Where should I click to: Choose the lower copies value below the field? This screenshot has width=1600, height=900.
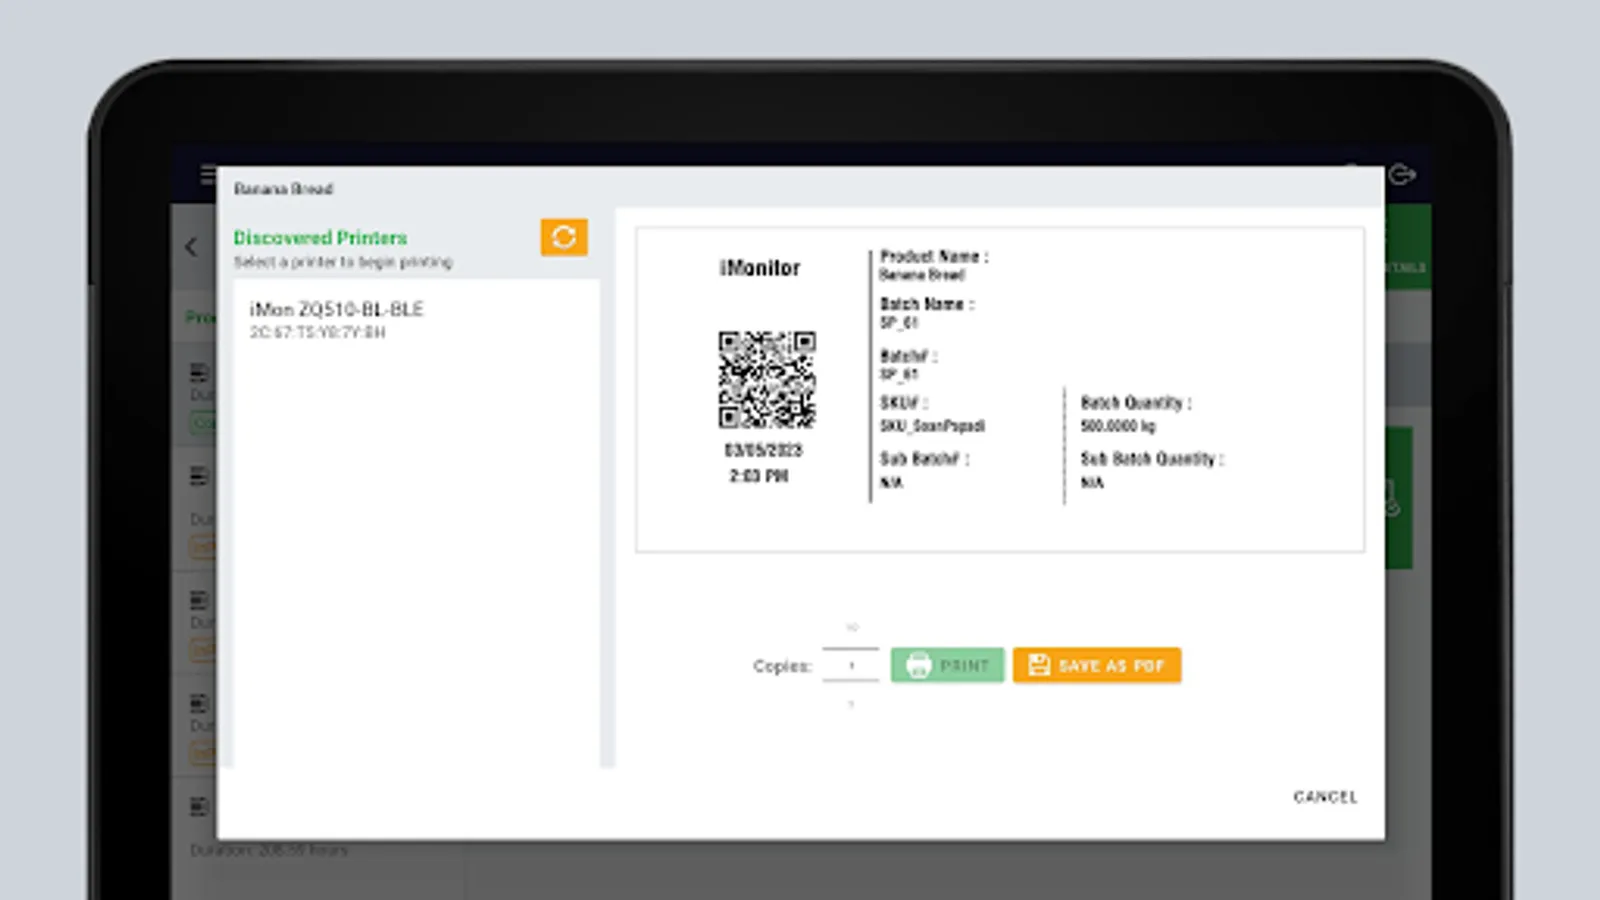(851, 705)
